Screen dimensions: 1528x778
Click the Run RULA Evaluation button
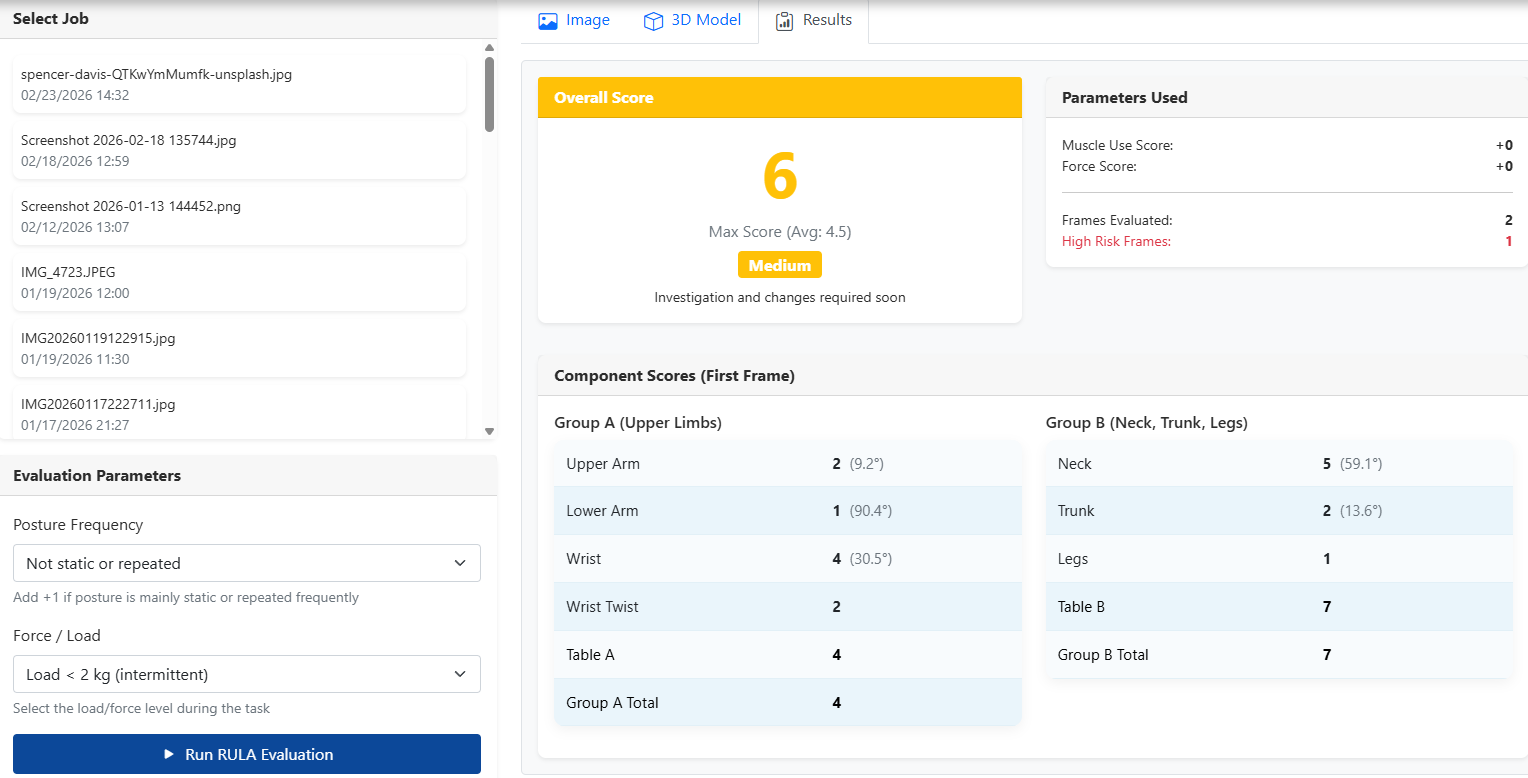(x=246, y=754)
